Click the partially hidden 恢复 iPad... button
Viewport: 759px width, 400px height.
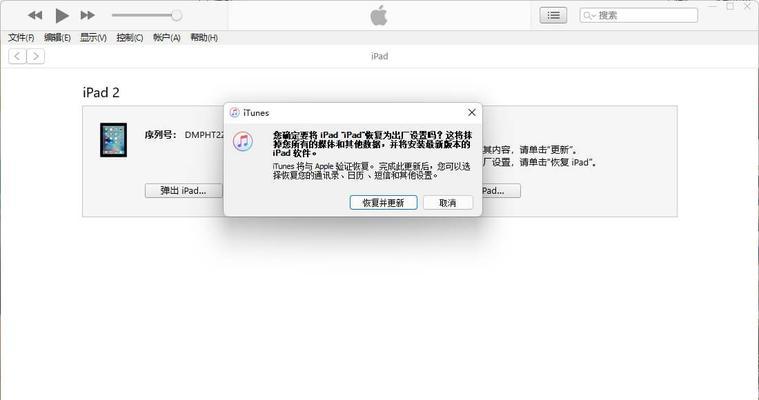tap(501, 191)
